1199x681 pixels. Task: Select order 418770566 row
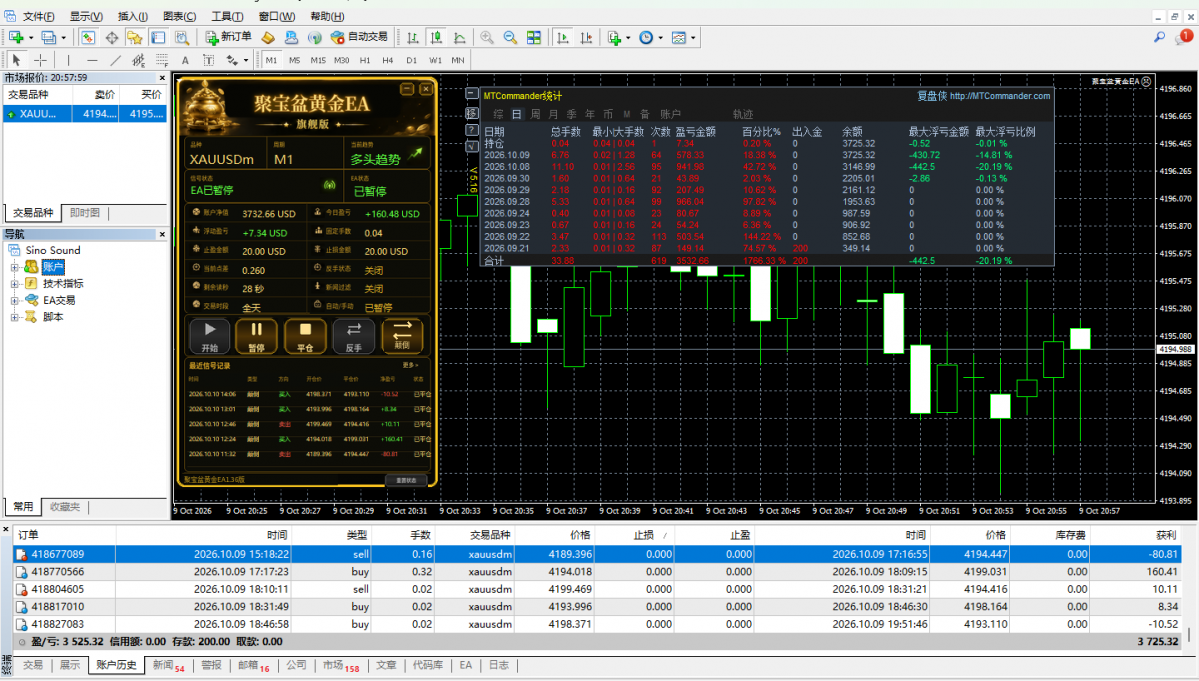point(596,572)
